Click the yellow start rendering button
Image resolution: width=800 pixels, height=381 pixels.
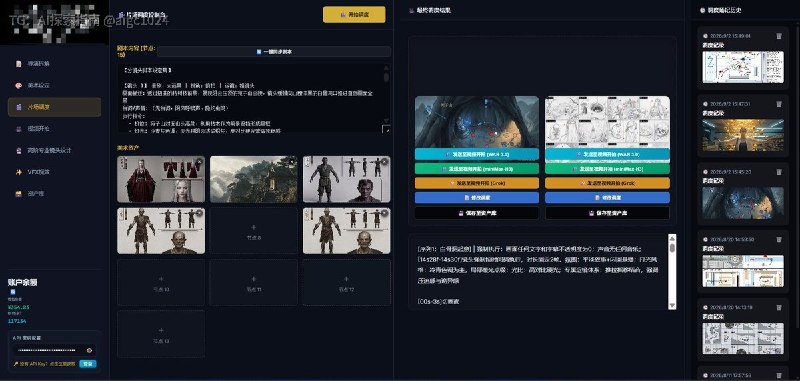coord(354,15)
